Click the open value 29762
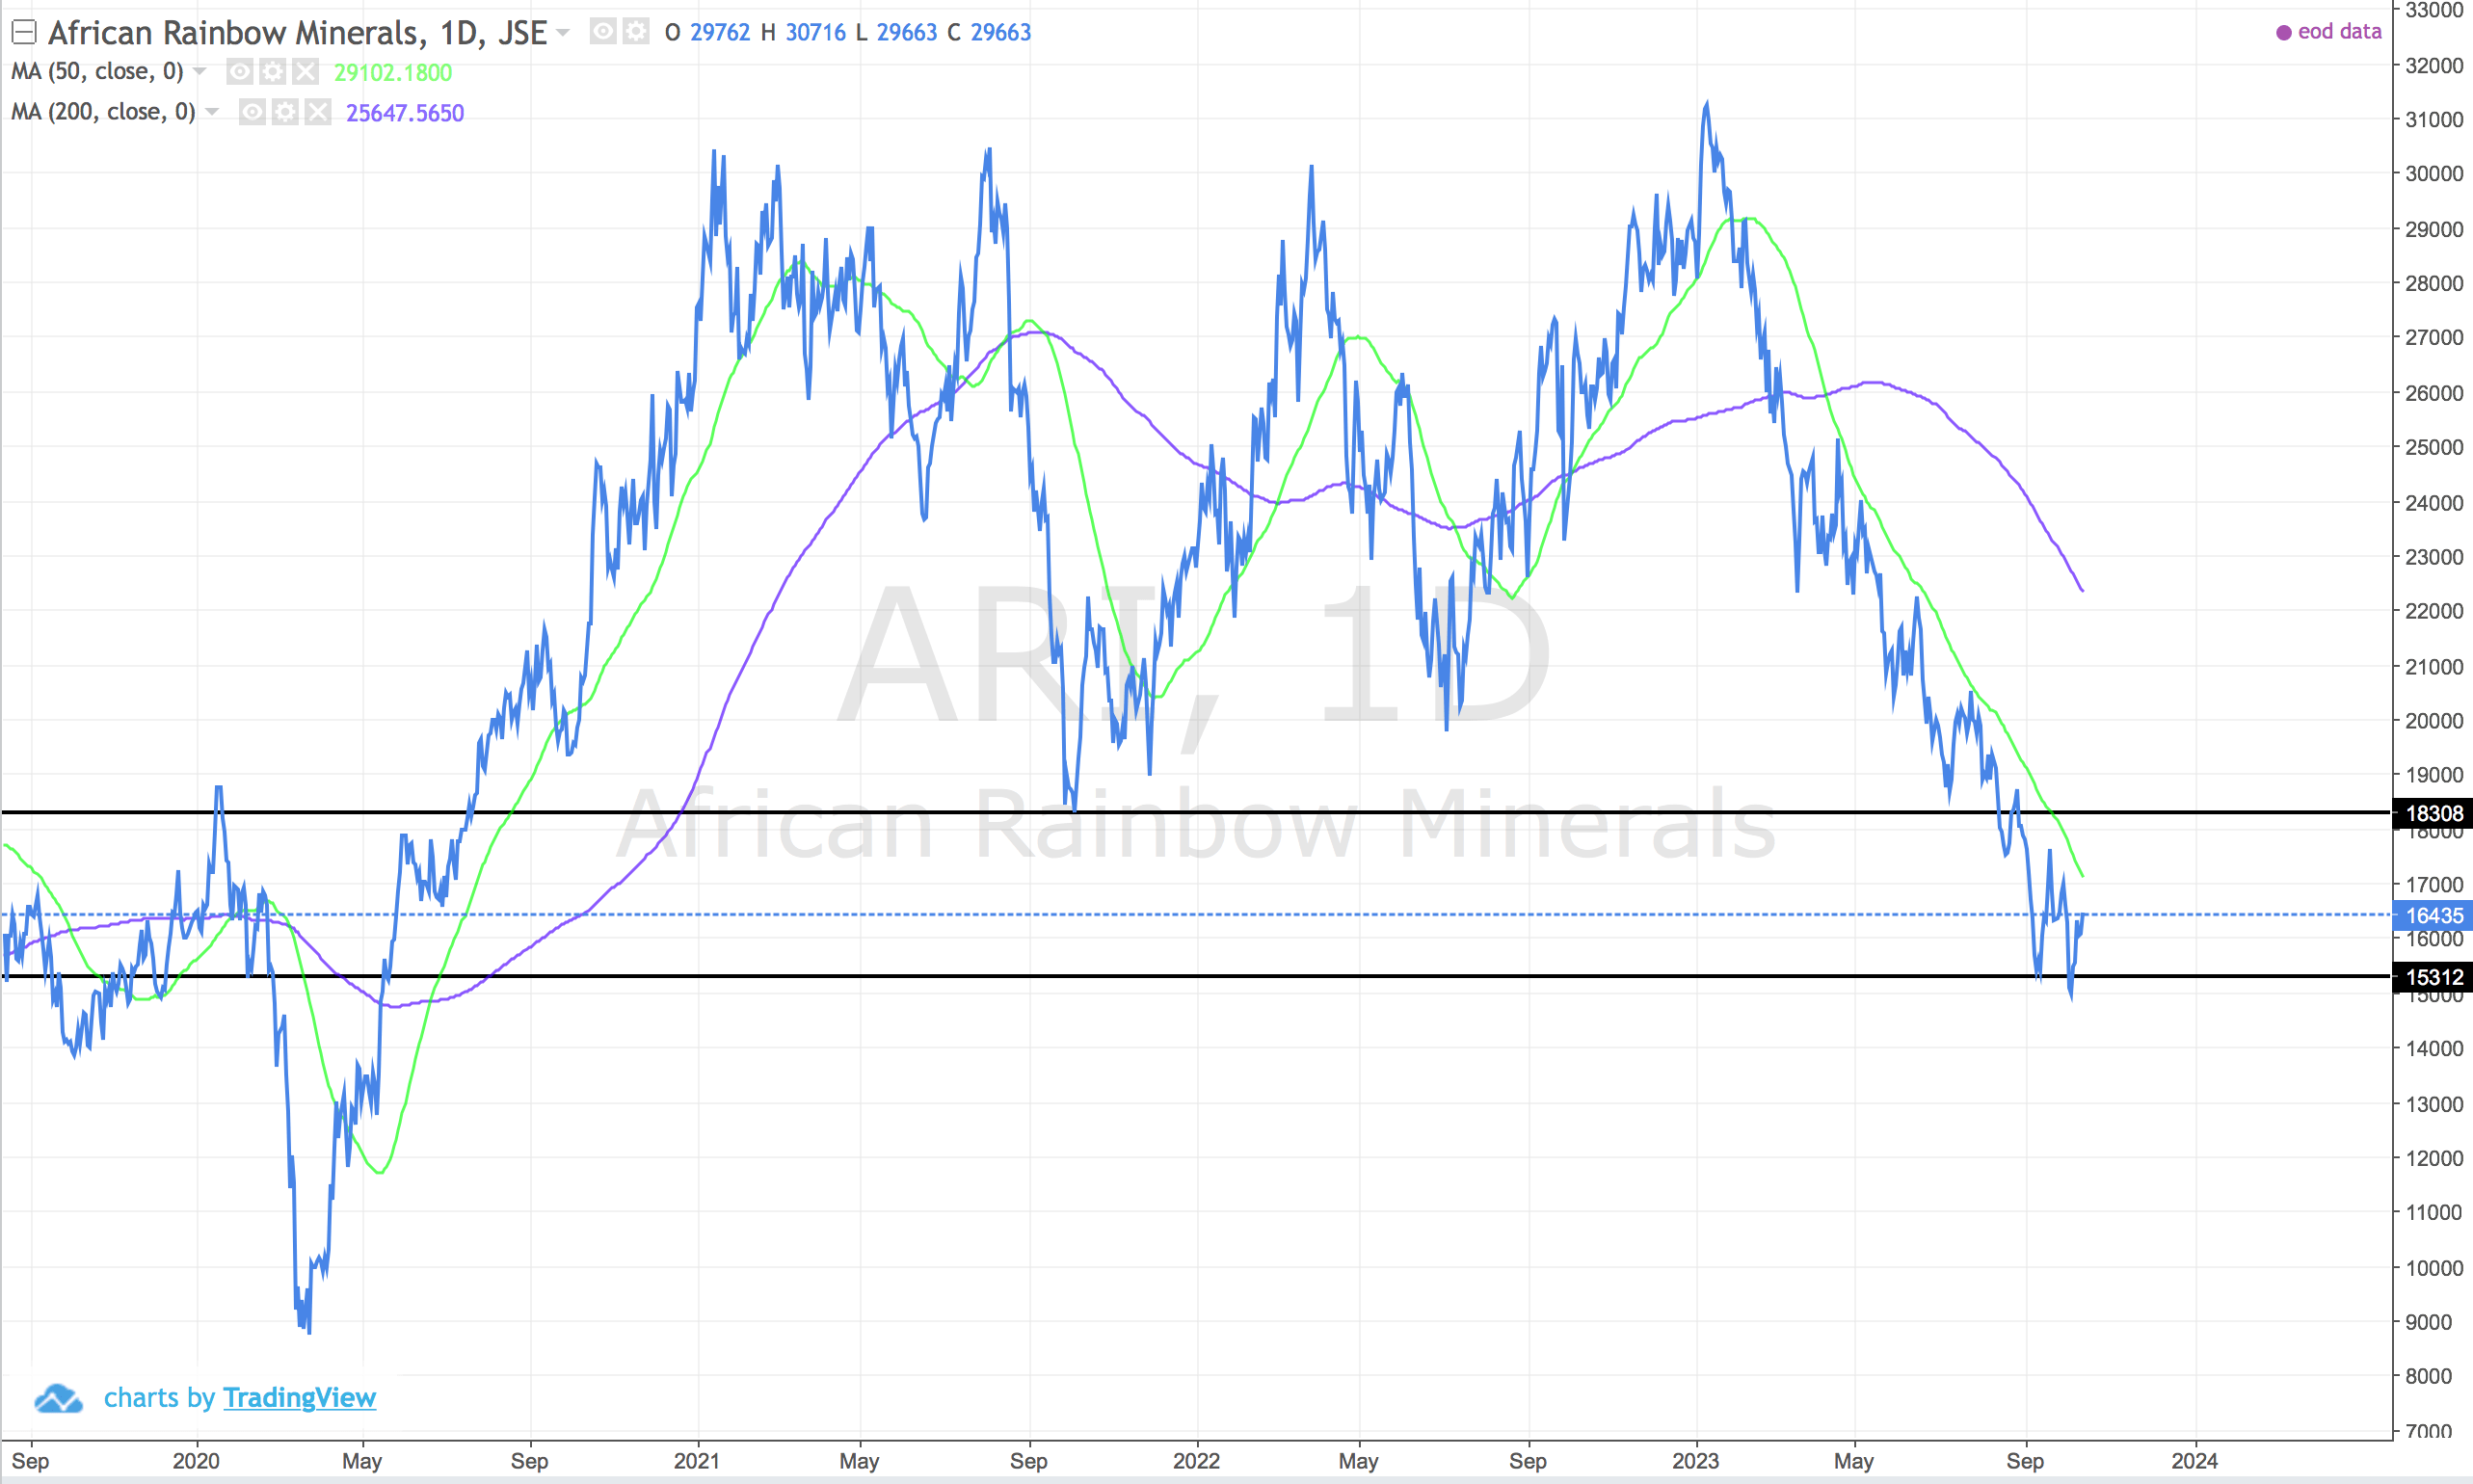Viewport: 2473px width, 1484px height. pyautogui.click(x=720, y=33)
